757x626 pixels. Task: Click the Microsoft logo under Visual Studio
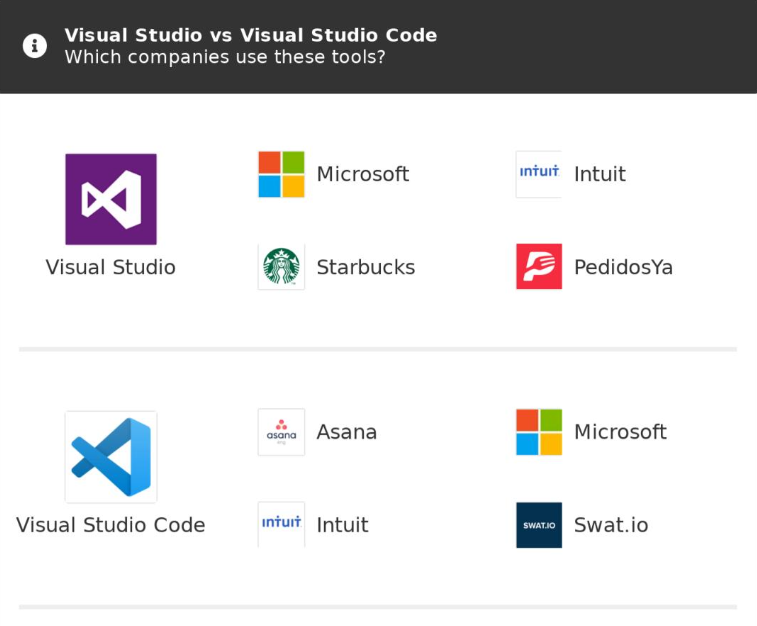coord(281,174)
